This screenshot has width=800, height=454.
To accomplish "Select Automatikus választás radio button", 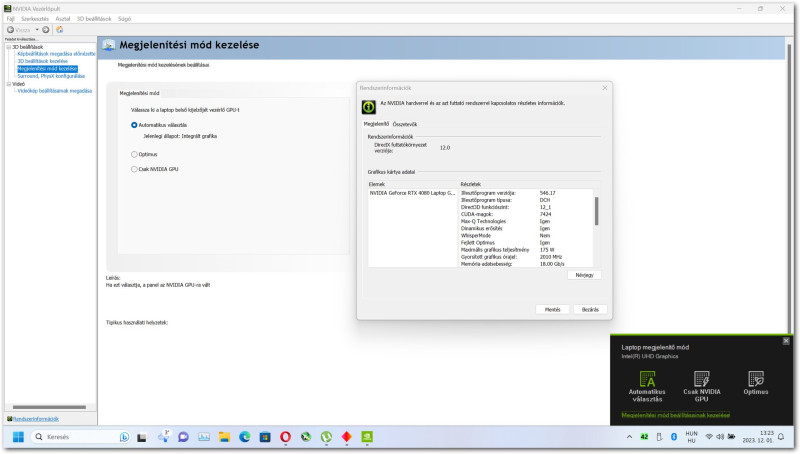I will 134,125.
